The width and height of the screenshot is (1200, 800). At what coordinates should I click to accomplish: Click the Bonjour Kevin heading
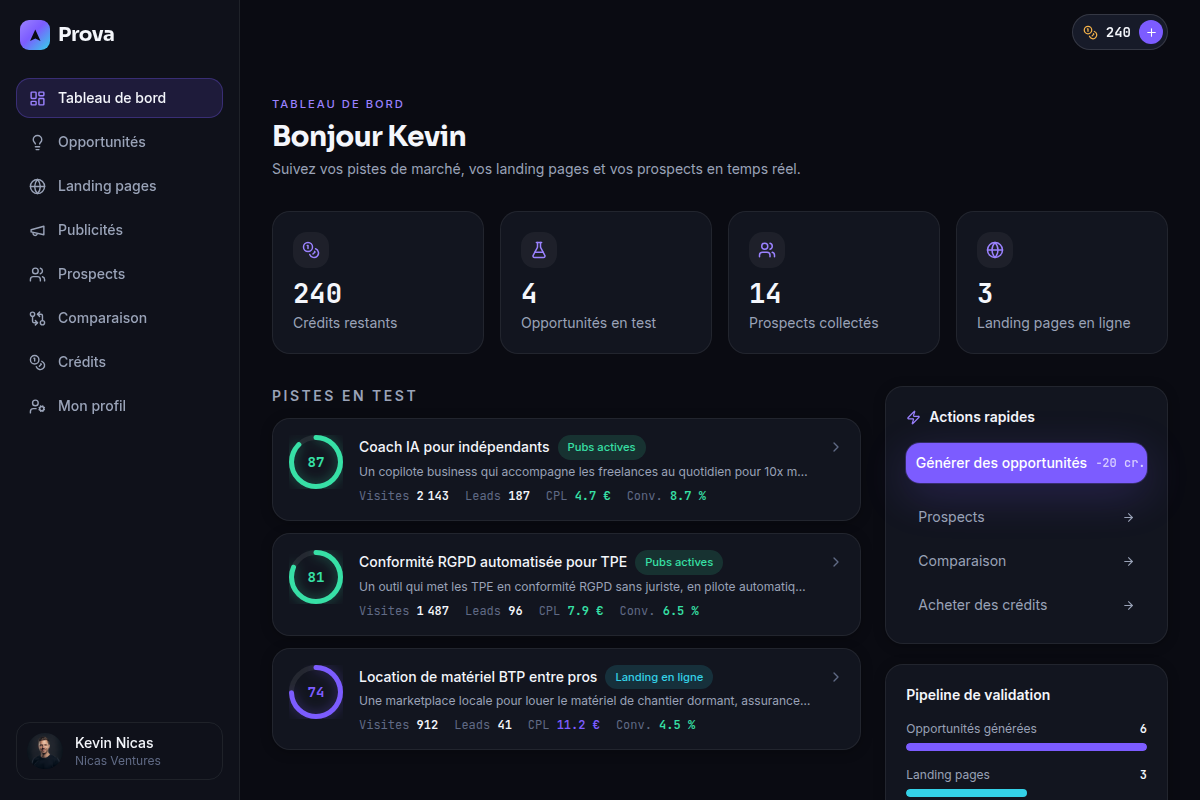pyautogui.click(x=369, y=136)
